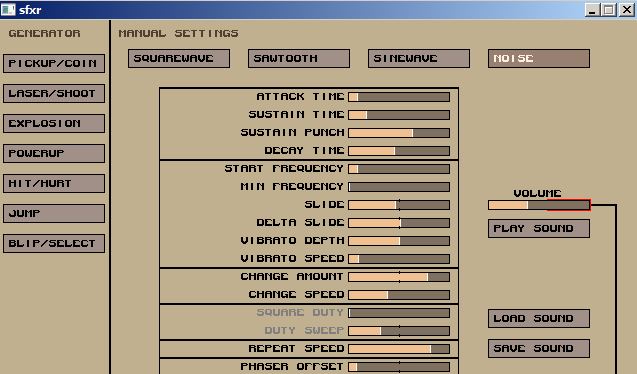Generate a Hit/Hurt sound
Image resolution: width=637 pixels, height=374 pixels.
click(x=54, y=184)
